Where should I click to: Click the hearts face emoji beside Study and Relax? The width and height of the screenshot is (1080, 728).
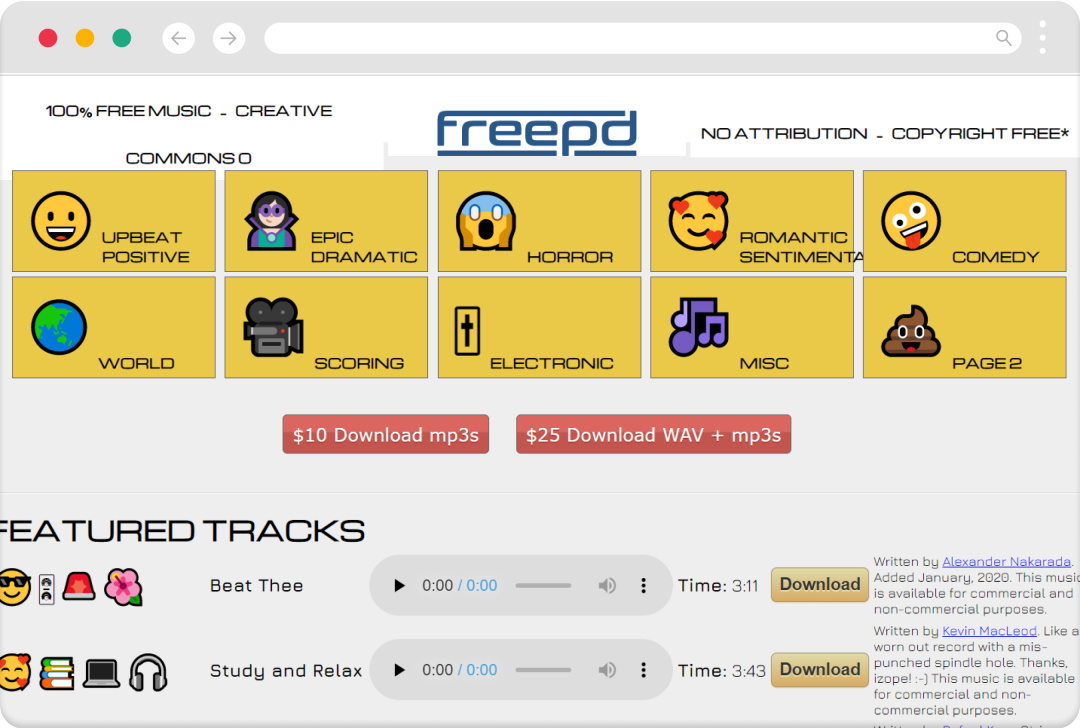coord(14,673)
